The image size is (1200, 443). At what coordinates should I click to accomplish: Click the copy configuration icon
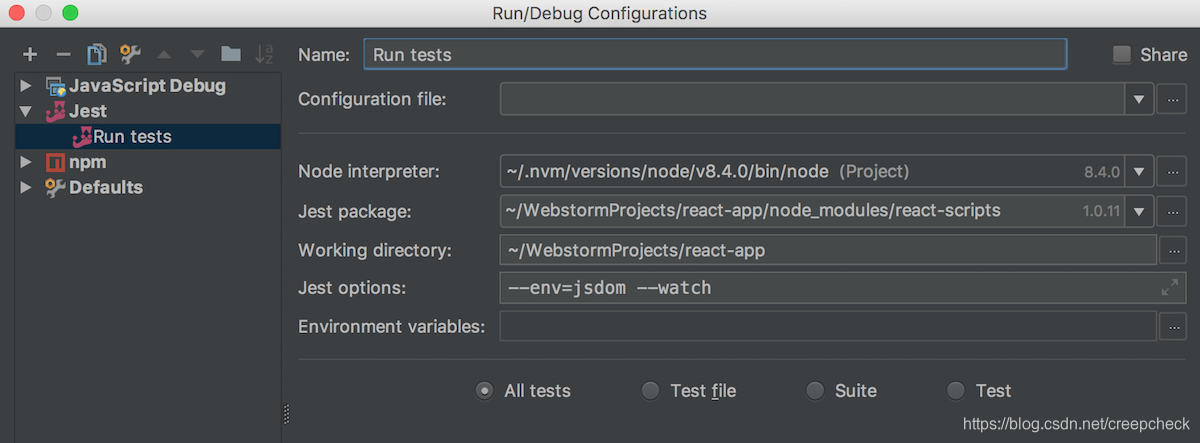[x=97, y=54]
